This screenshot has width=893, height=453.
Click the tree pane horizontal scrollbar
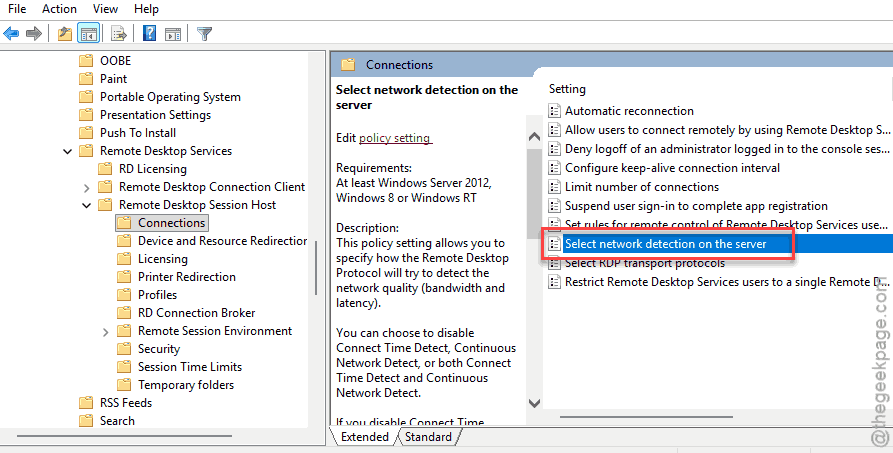[124, 436]
